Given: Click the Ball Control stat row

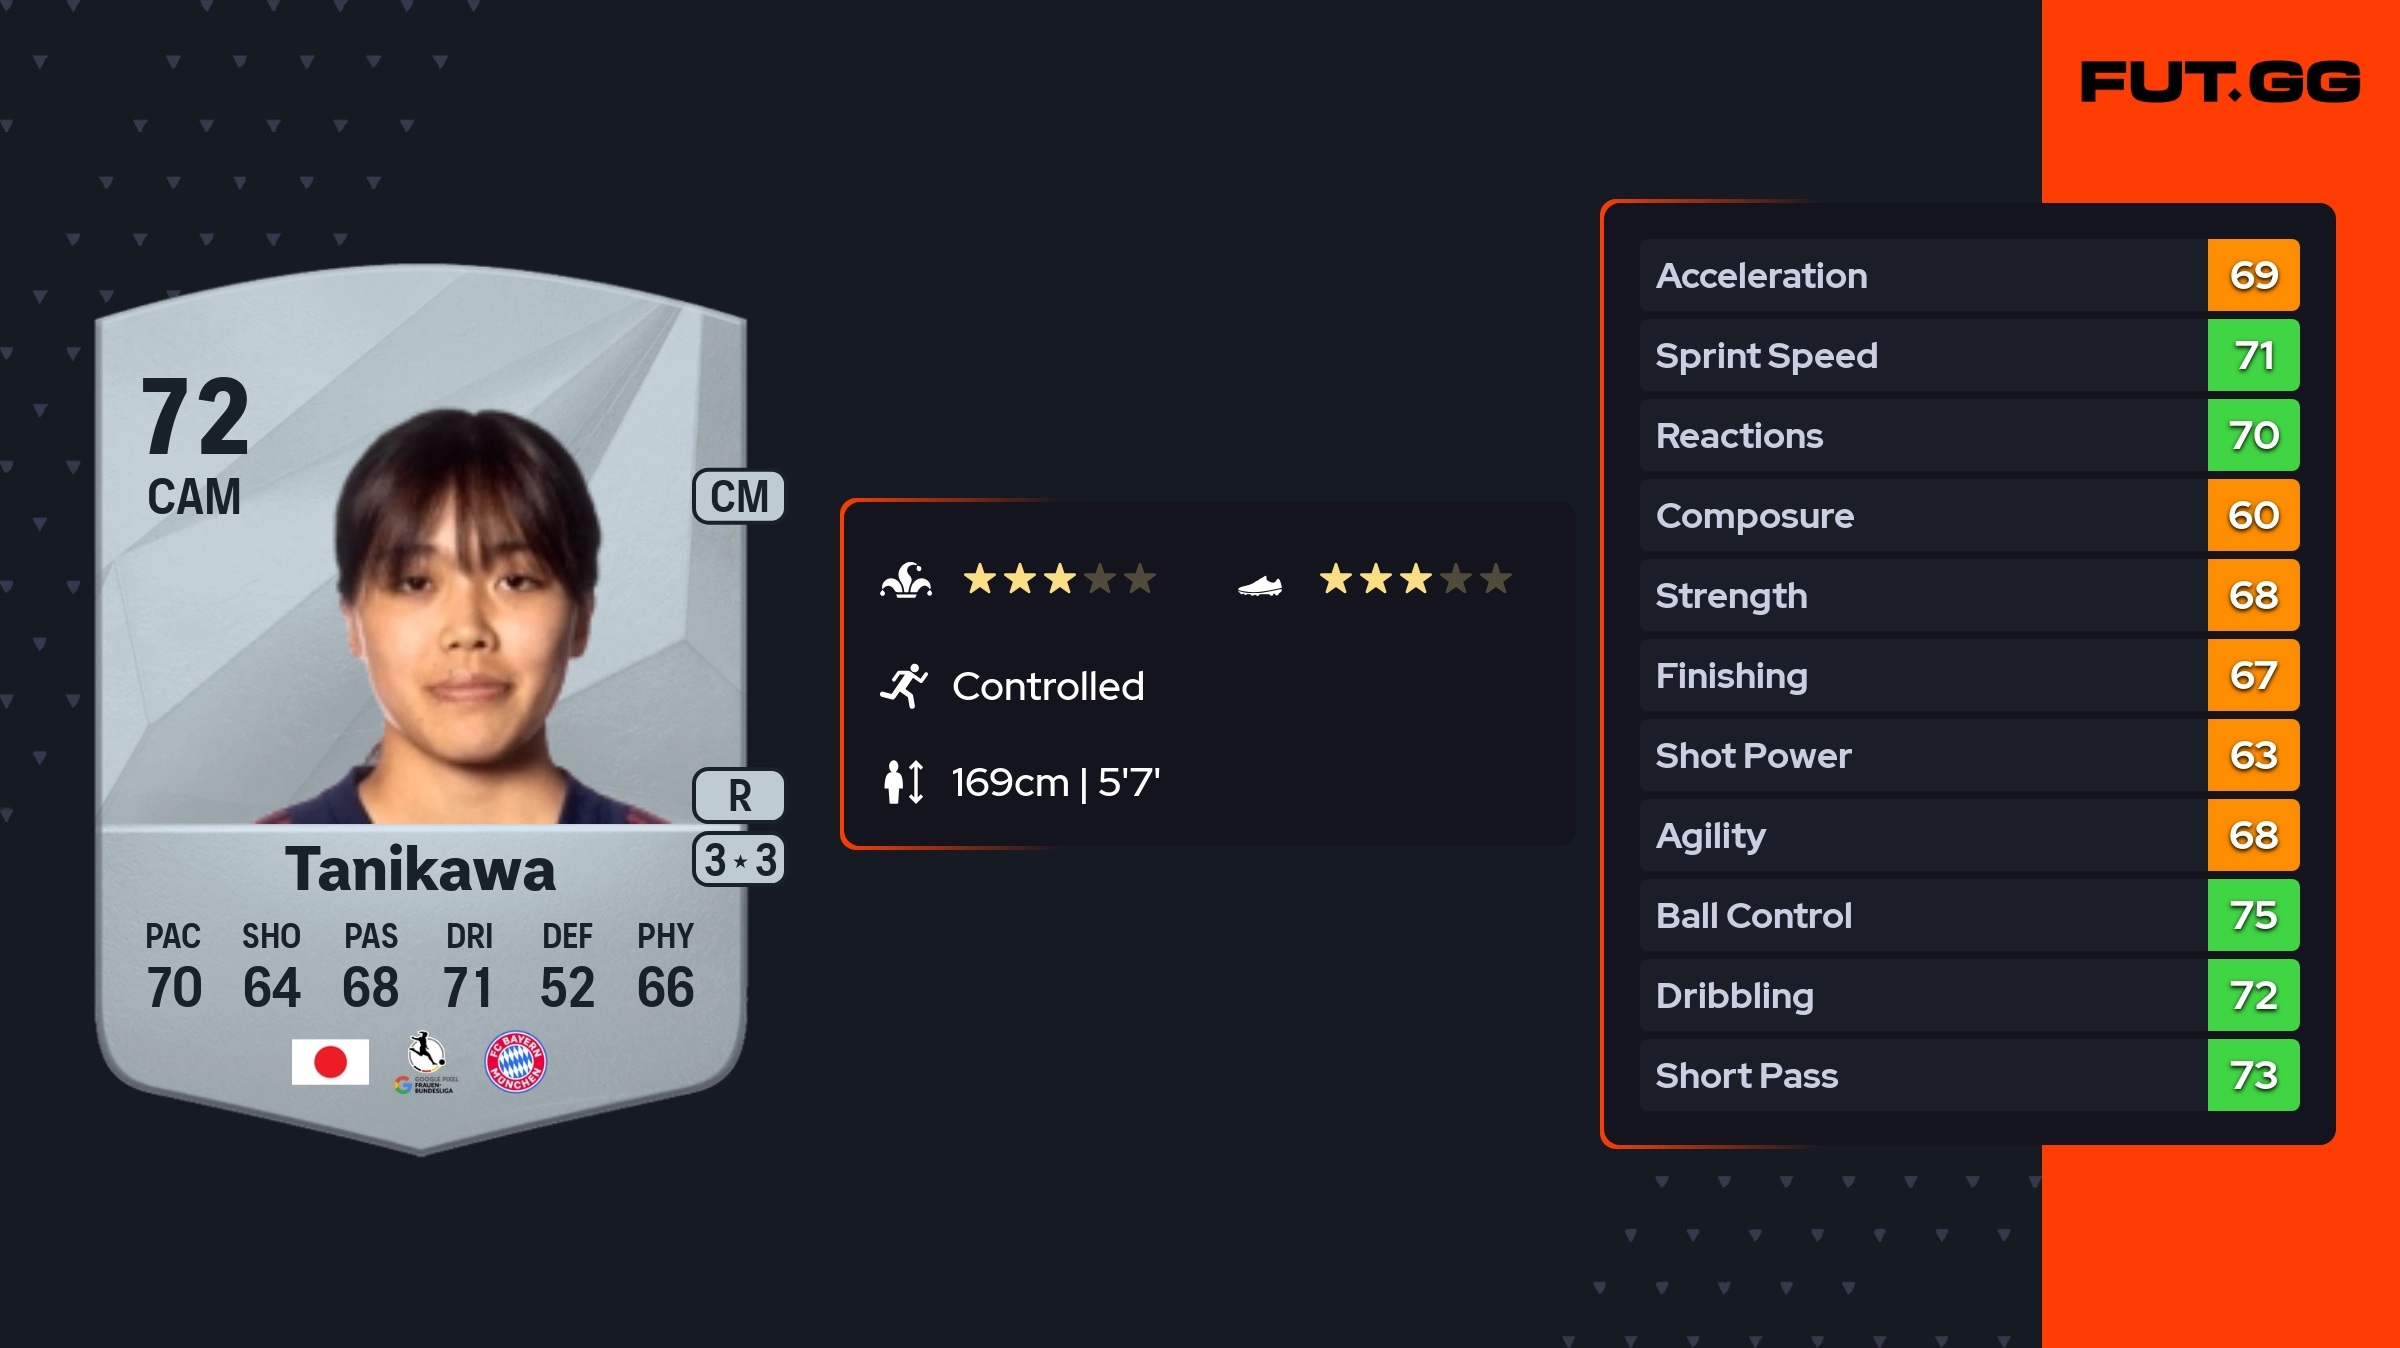Looking at the screenshot, I should click(1922, 915).
